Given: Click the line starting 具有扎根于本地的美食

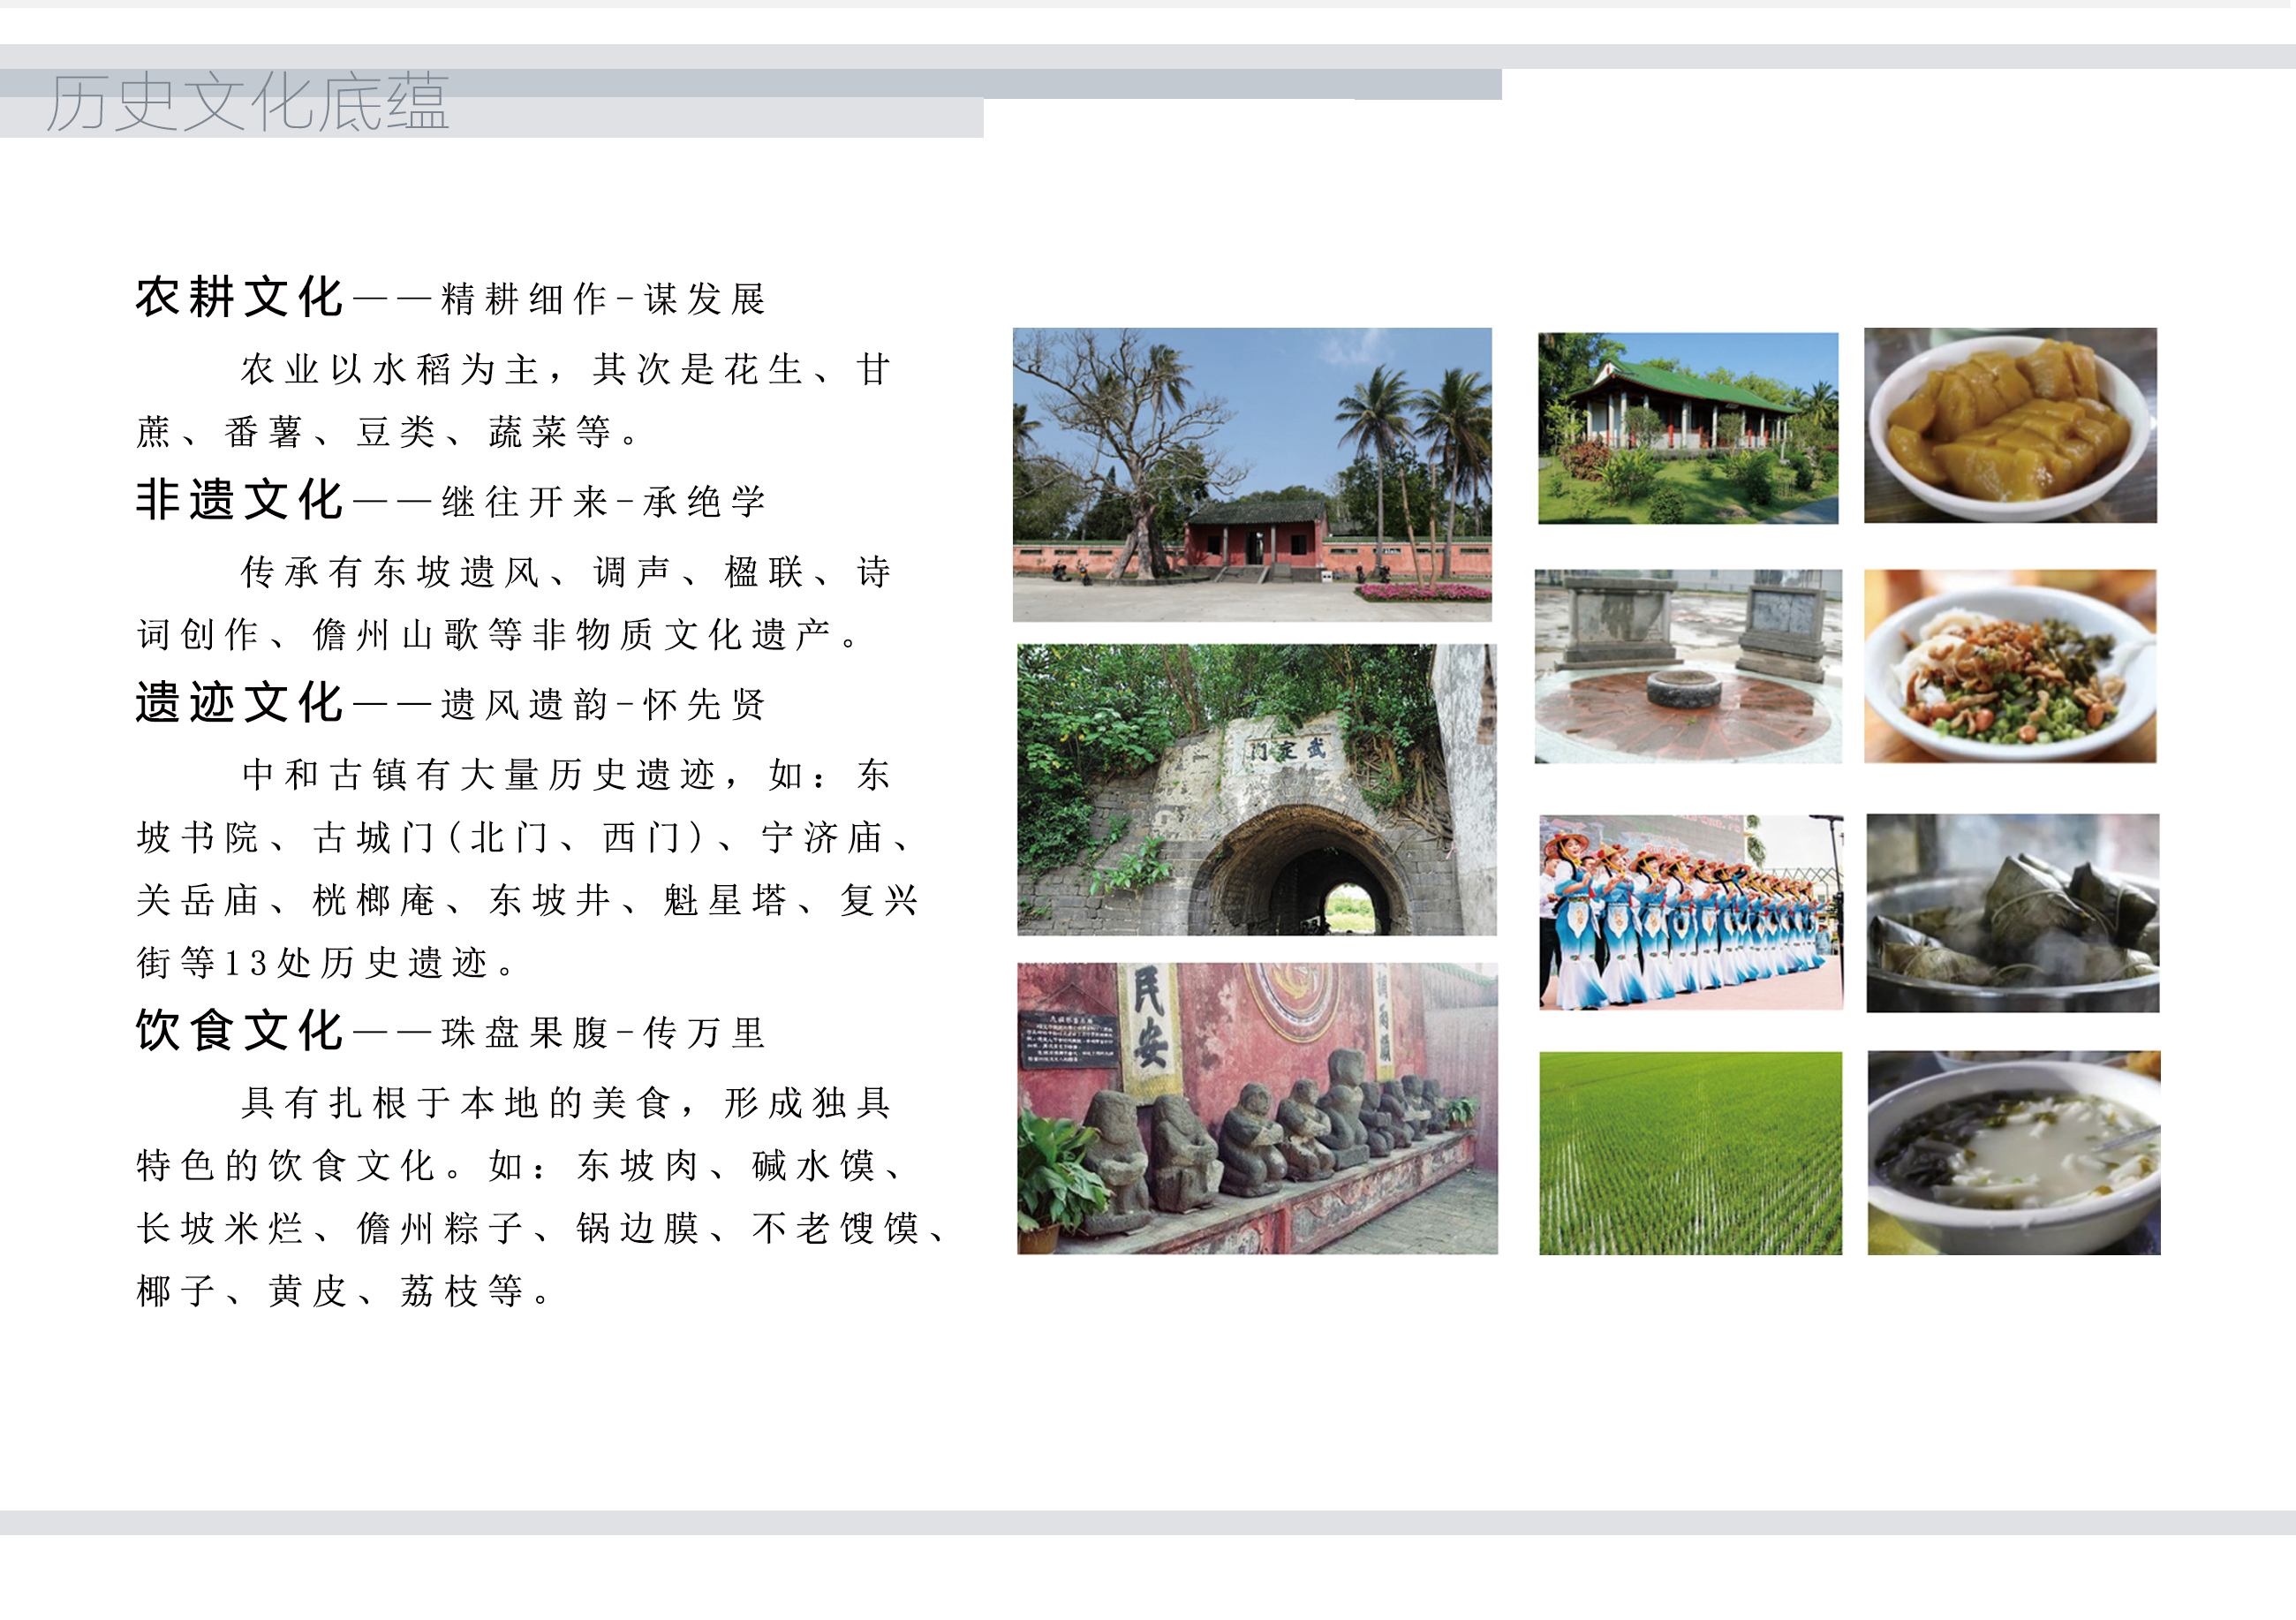Looking at the screenshot, I should [564, 1102].
